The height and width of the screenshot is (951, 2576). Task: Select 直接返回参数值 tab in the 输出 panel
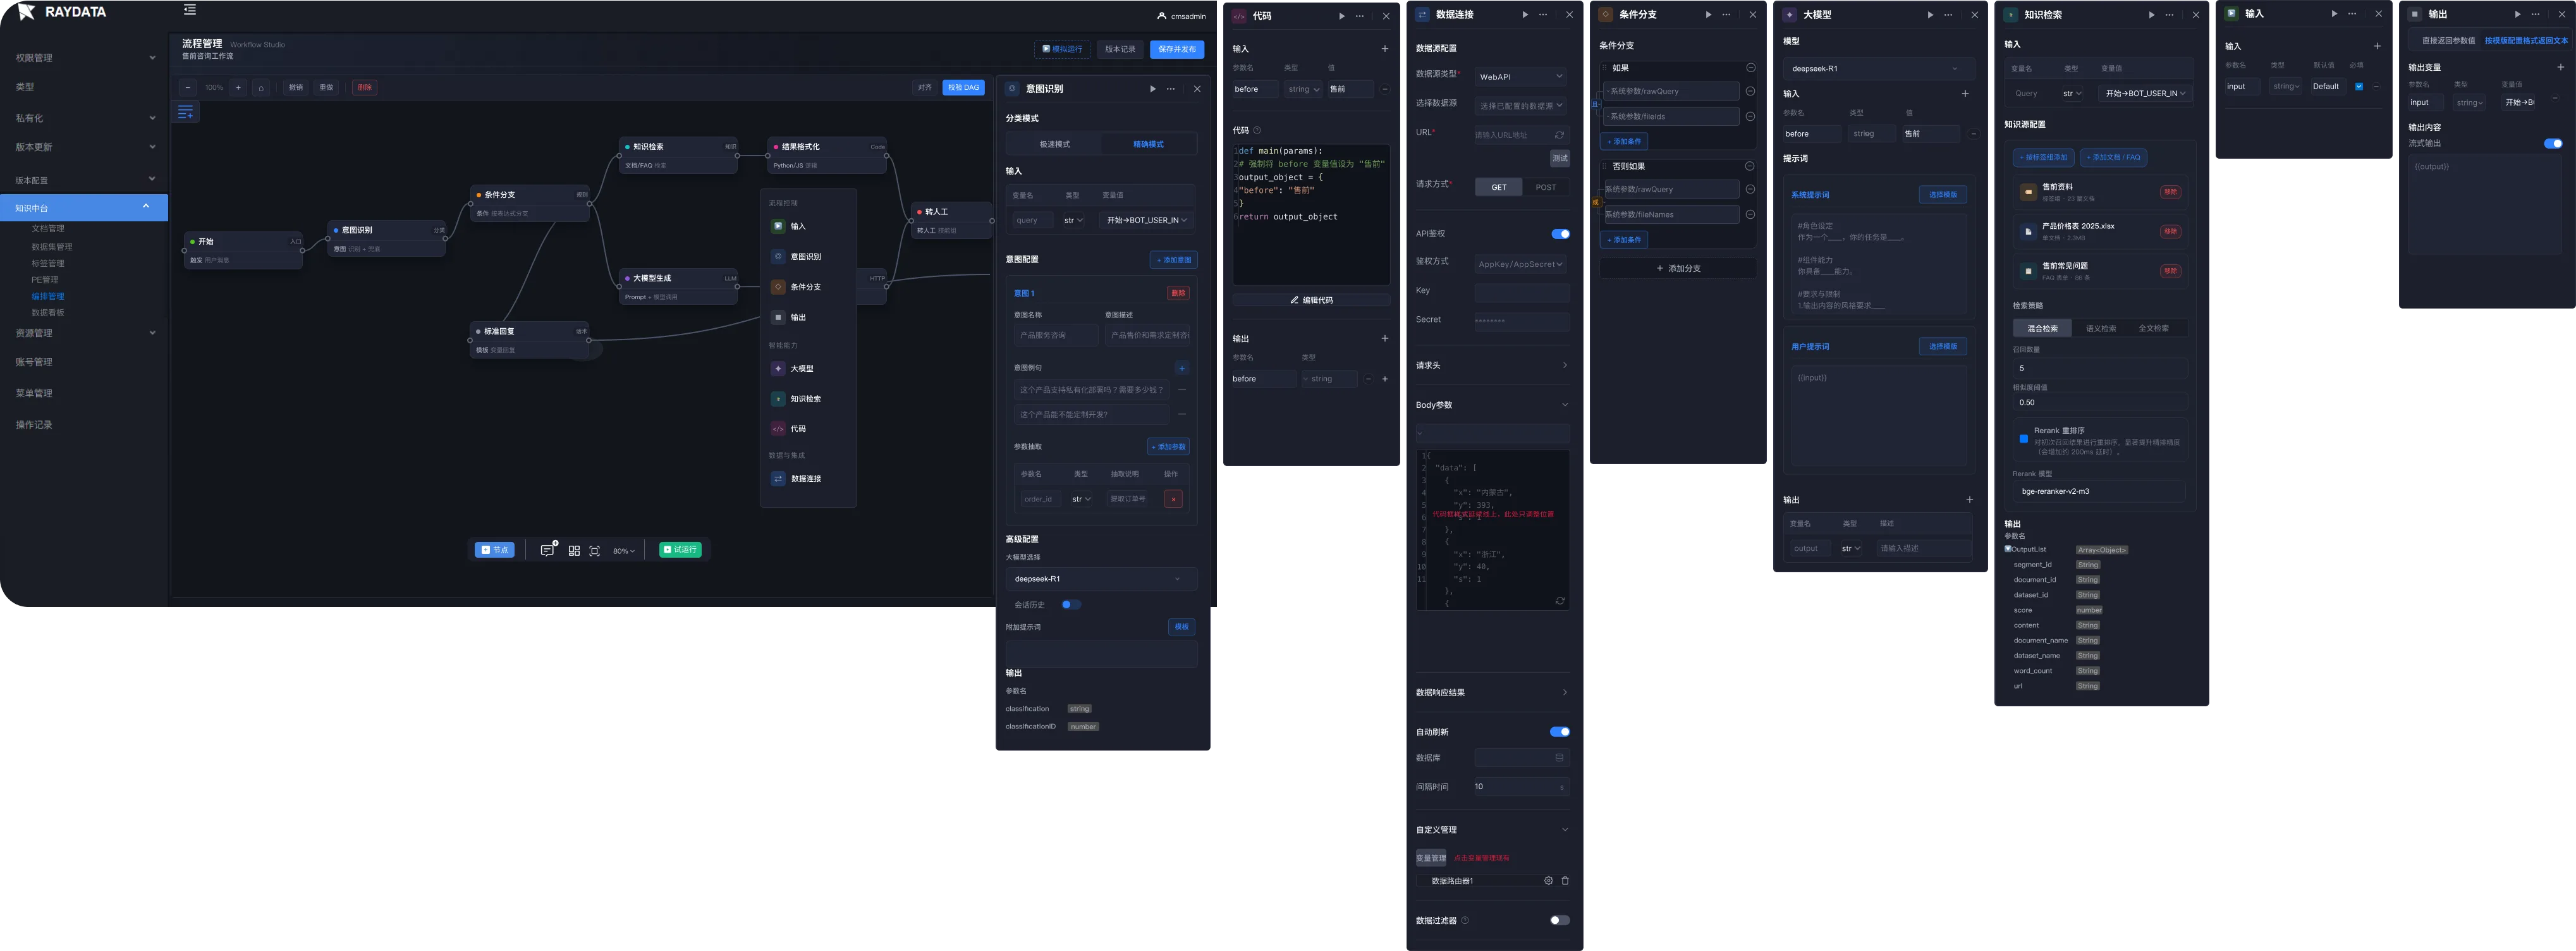pyautogui.click(x=2448, y=41)
